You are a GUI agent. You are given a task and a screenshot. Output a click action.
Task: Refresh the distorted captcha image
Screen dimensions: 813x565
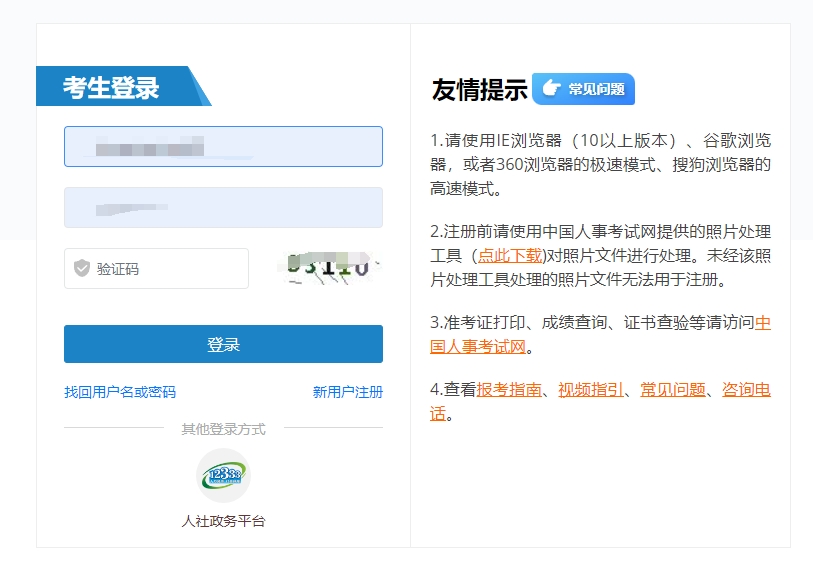click(x=329, y=268)
